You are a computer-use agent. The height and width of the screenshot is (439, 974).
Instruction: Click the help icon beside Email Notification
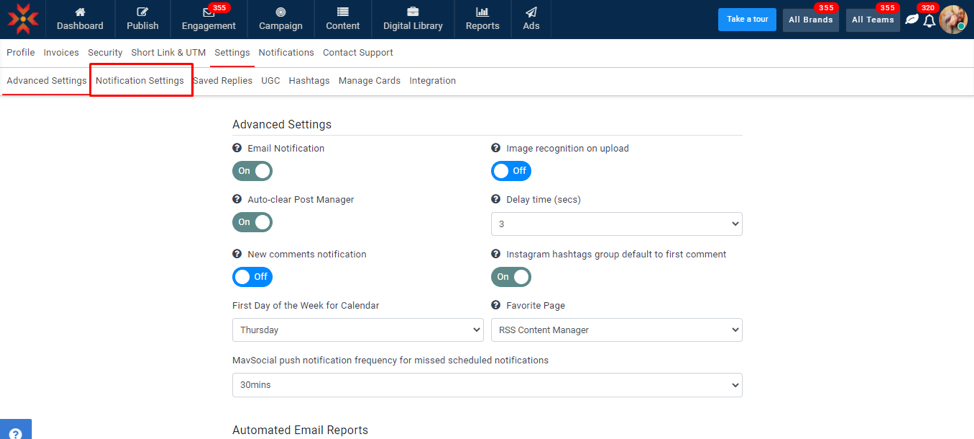point(237,148)
